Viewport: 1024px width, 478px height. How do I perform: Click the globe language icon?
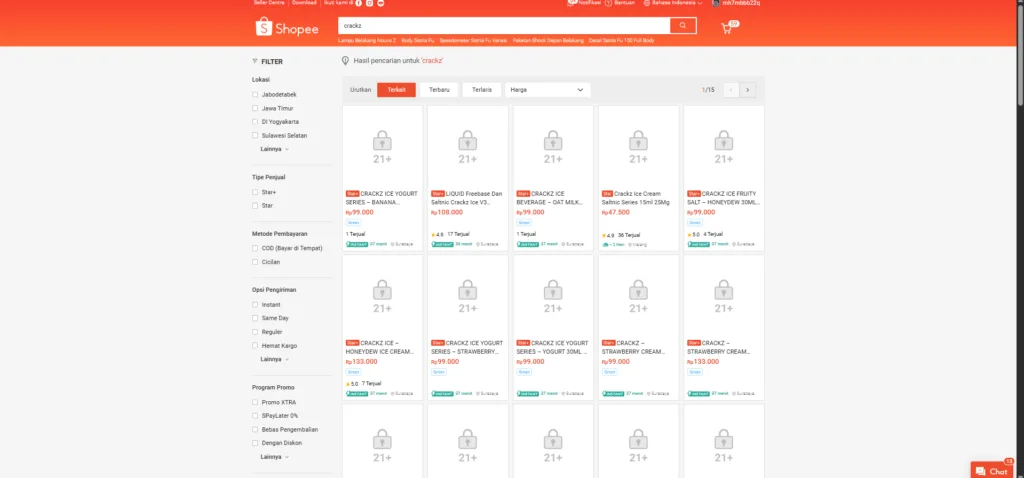647,3
